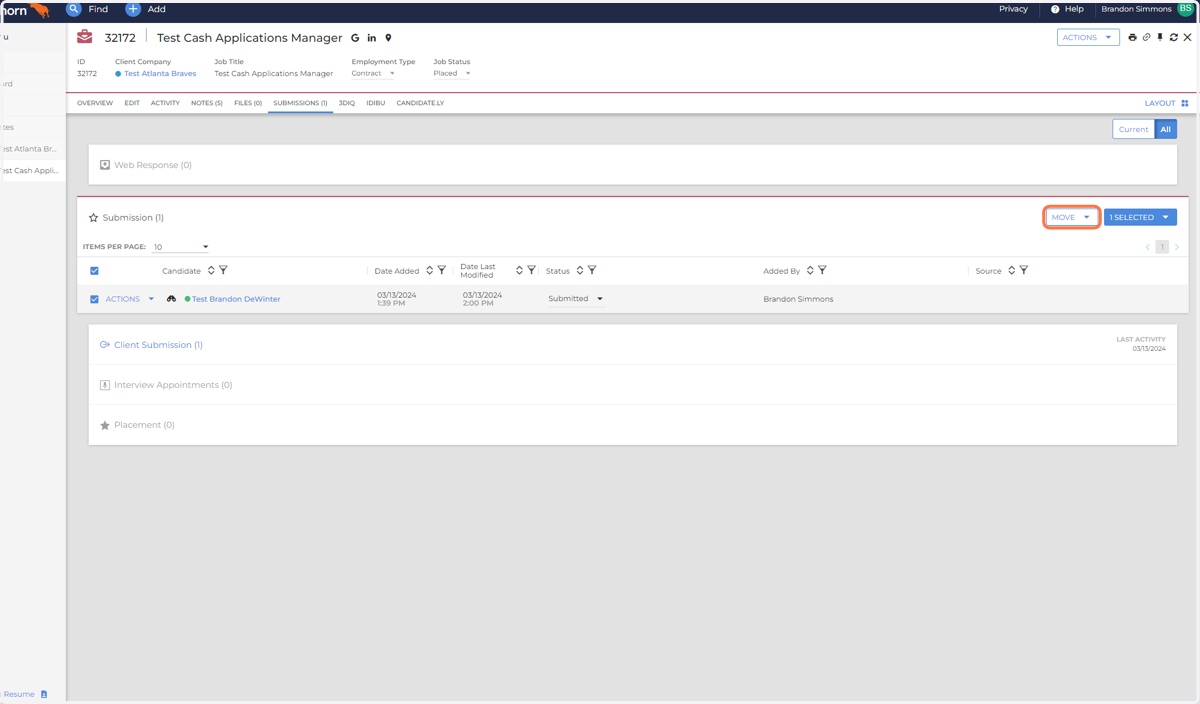Print the record with printer icon

coord(1132,37)
